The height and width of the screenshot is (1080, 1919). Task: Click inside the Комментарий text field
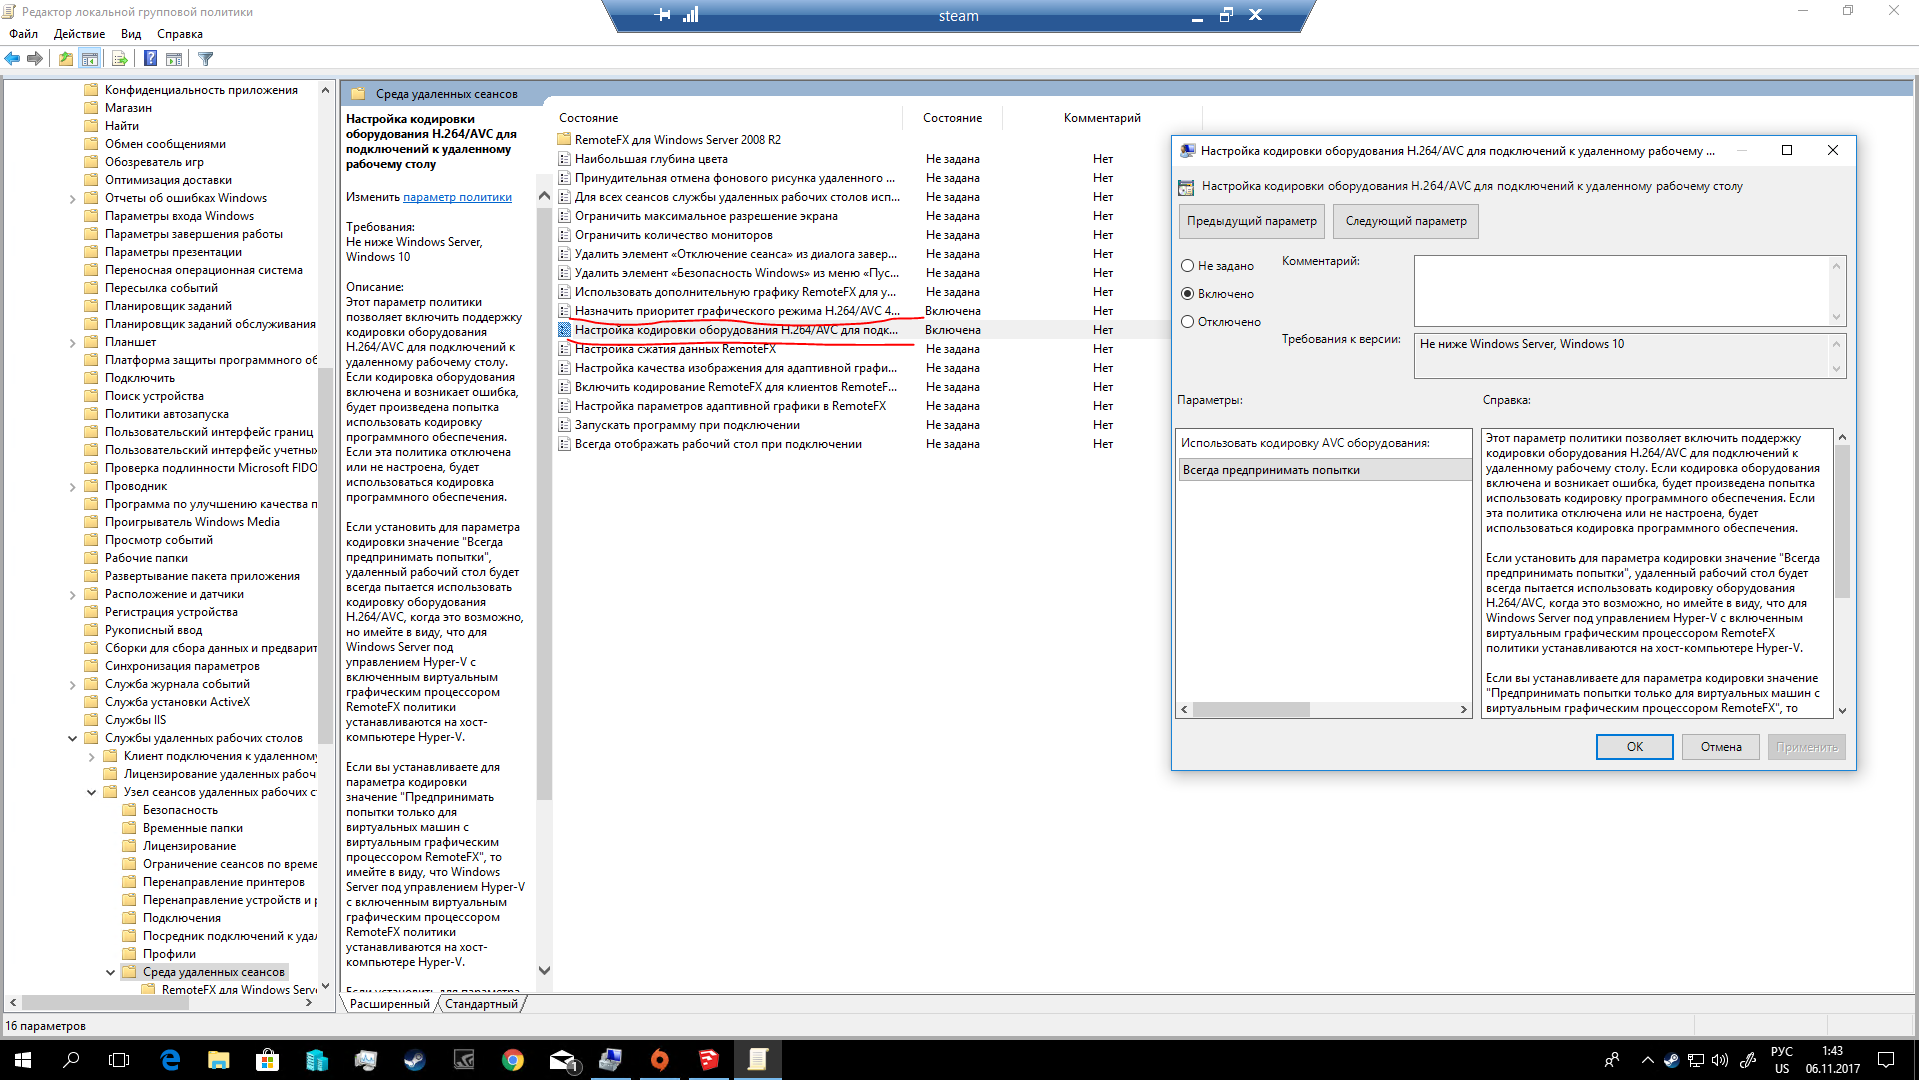pos(1621,291)
